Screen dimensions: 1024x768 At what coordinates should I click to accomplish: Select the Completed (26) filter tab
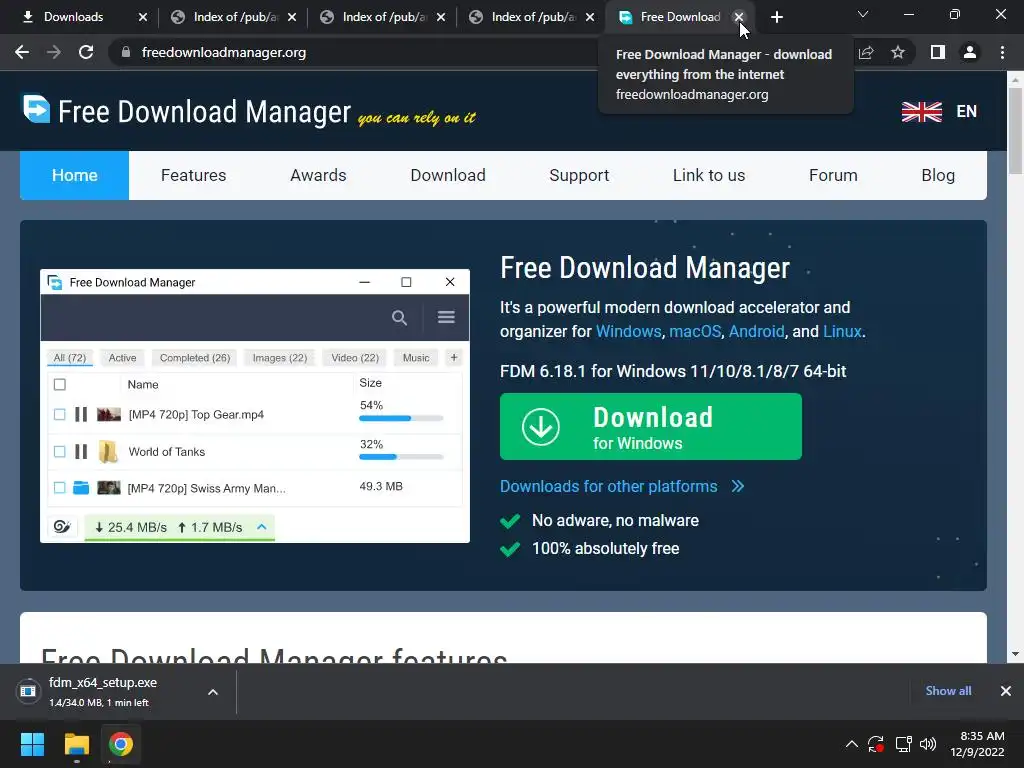tap(195, 358)
